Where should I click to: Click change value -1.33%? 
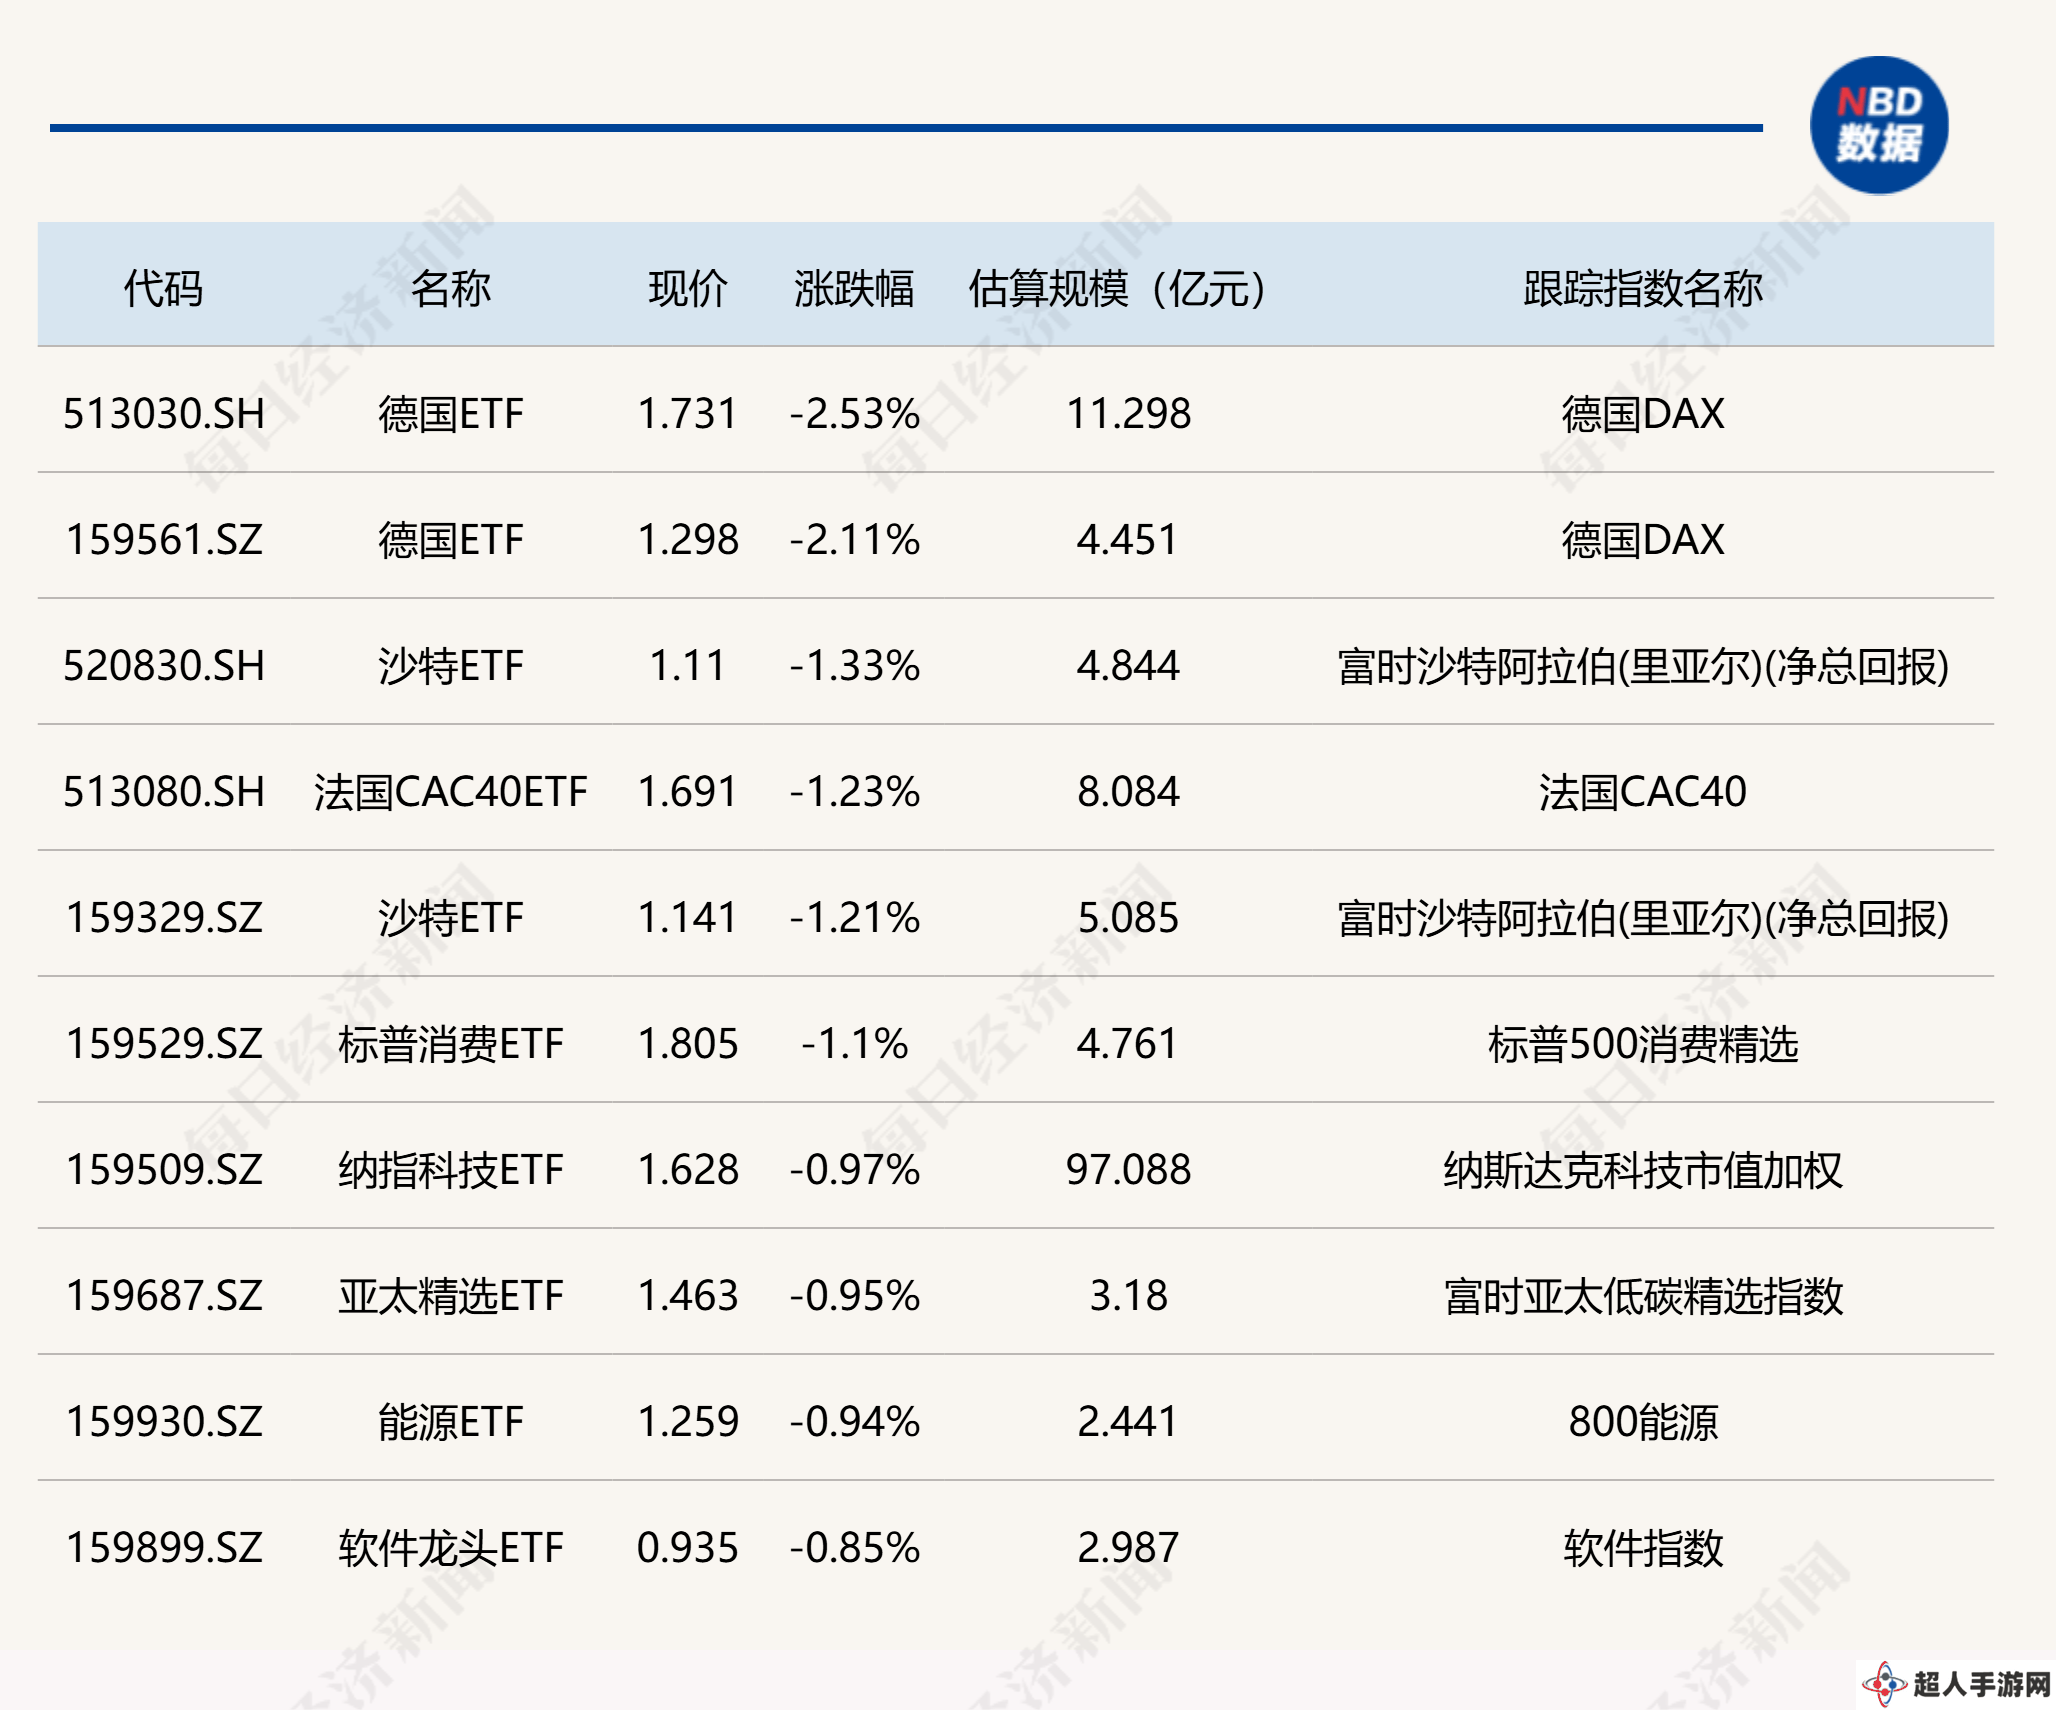(x=855, y=665)
